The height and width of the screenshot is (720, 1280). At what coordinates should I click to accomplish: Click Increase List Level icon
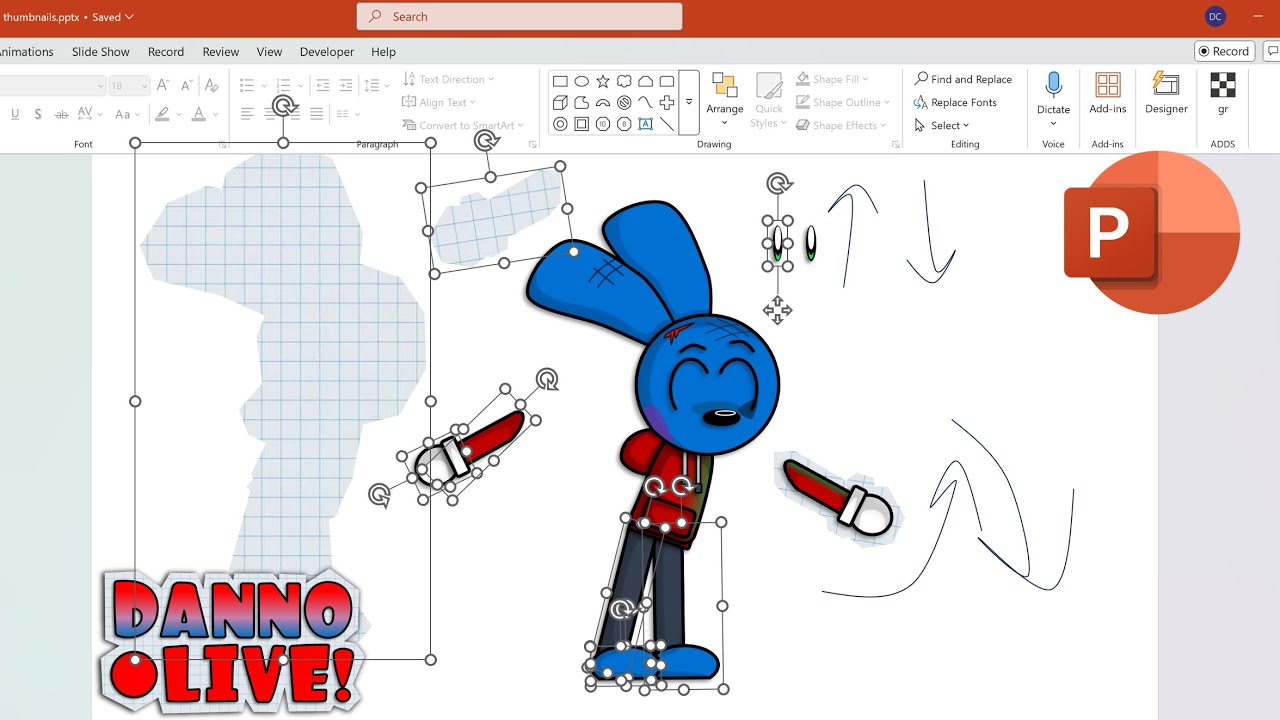(x=346, y=86)
